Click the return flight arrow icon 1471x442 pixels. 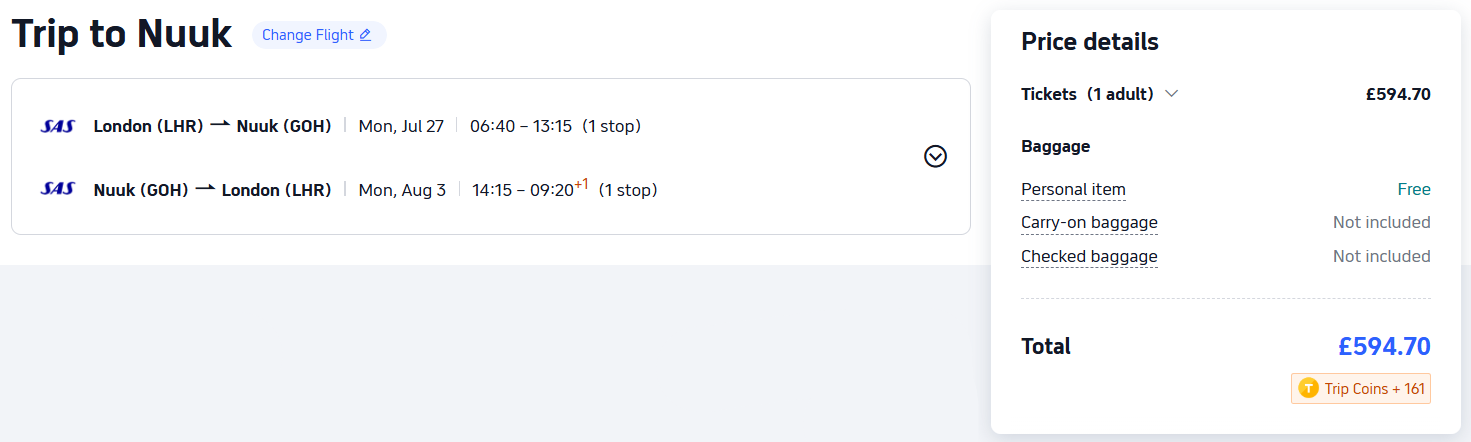point(205,188)
